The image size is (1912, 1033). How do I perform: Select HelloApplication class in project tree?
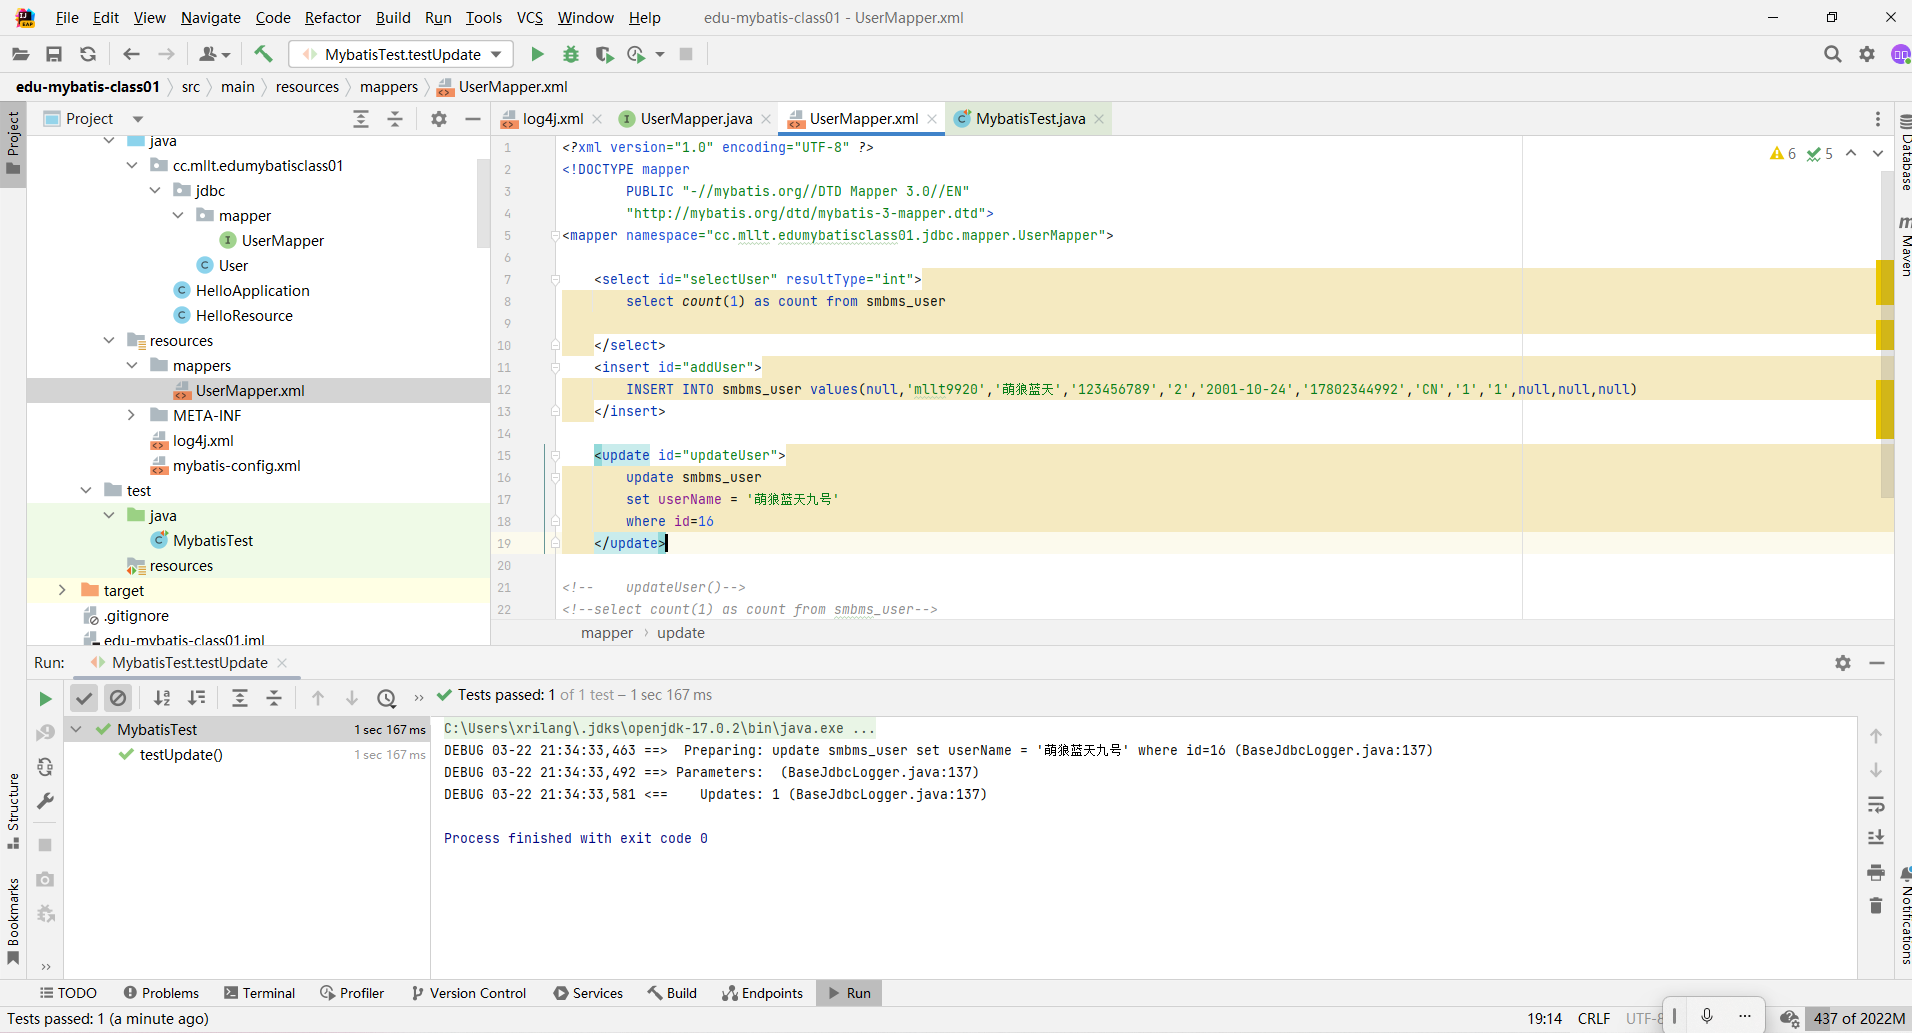[252, 290]
